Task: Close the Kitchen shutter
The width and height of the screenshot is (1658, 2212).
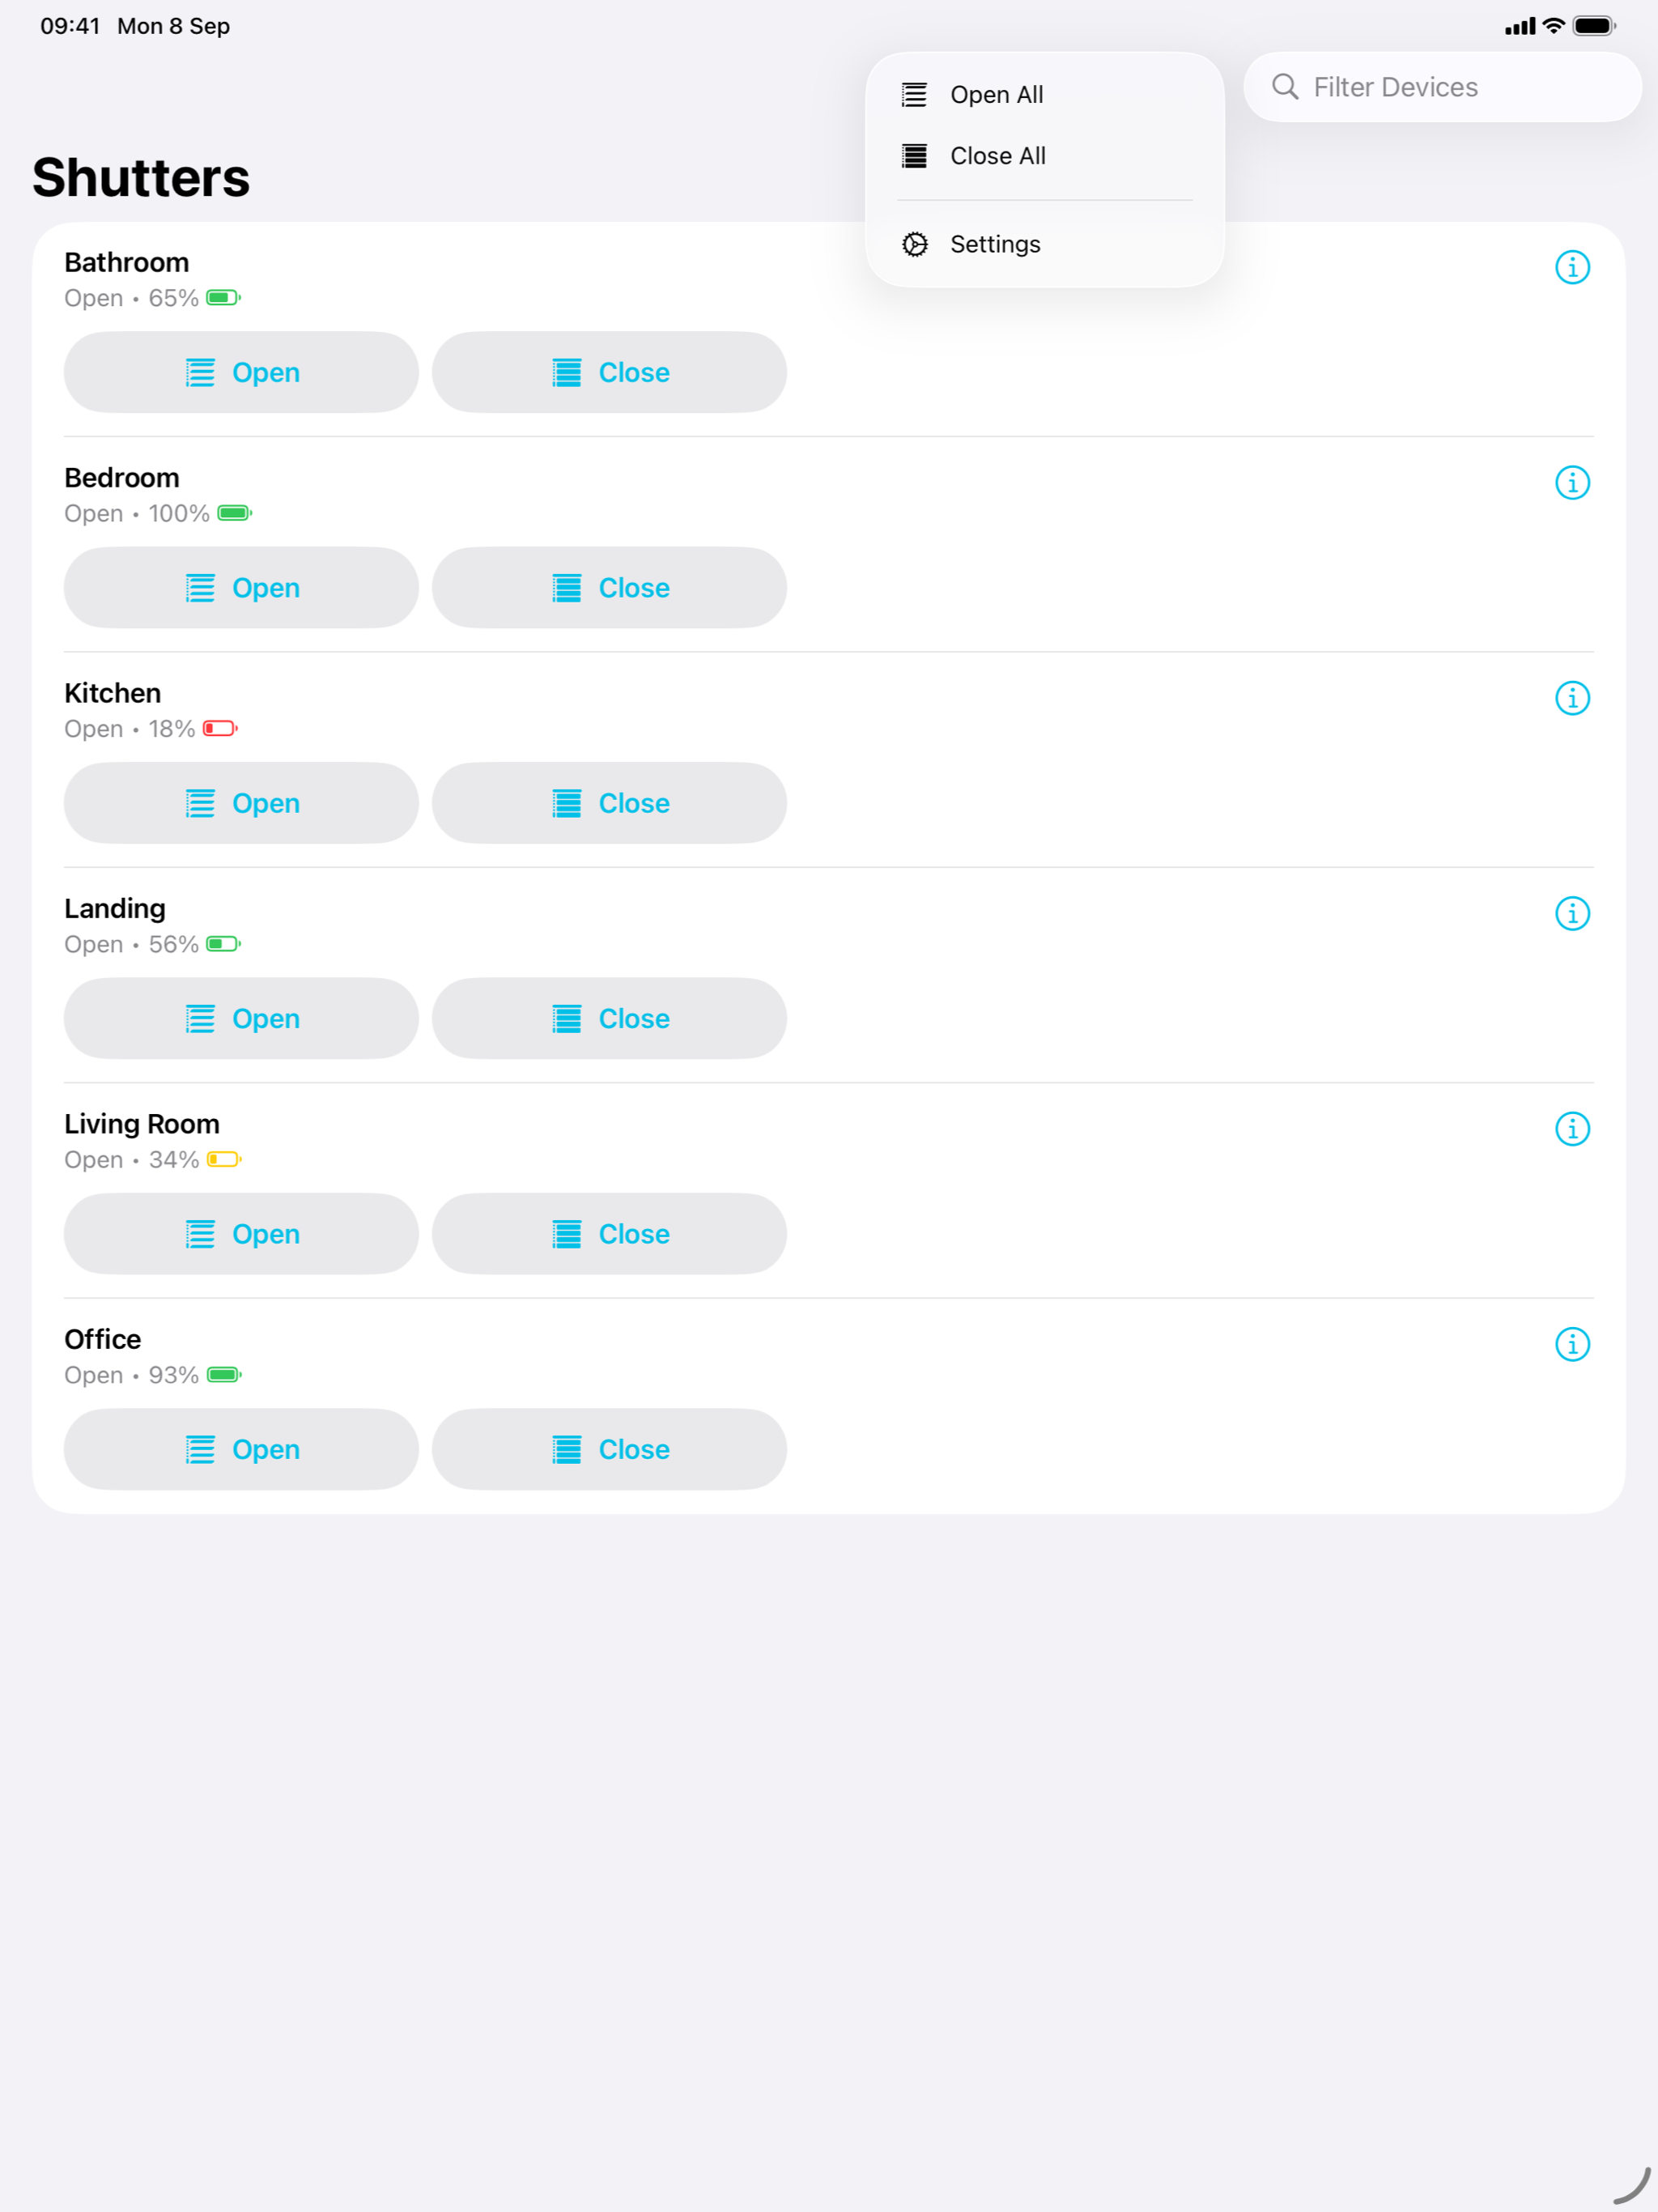Action: tap(609, 803)
